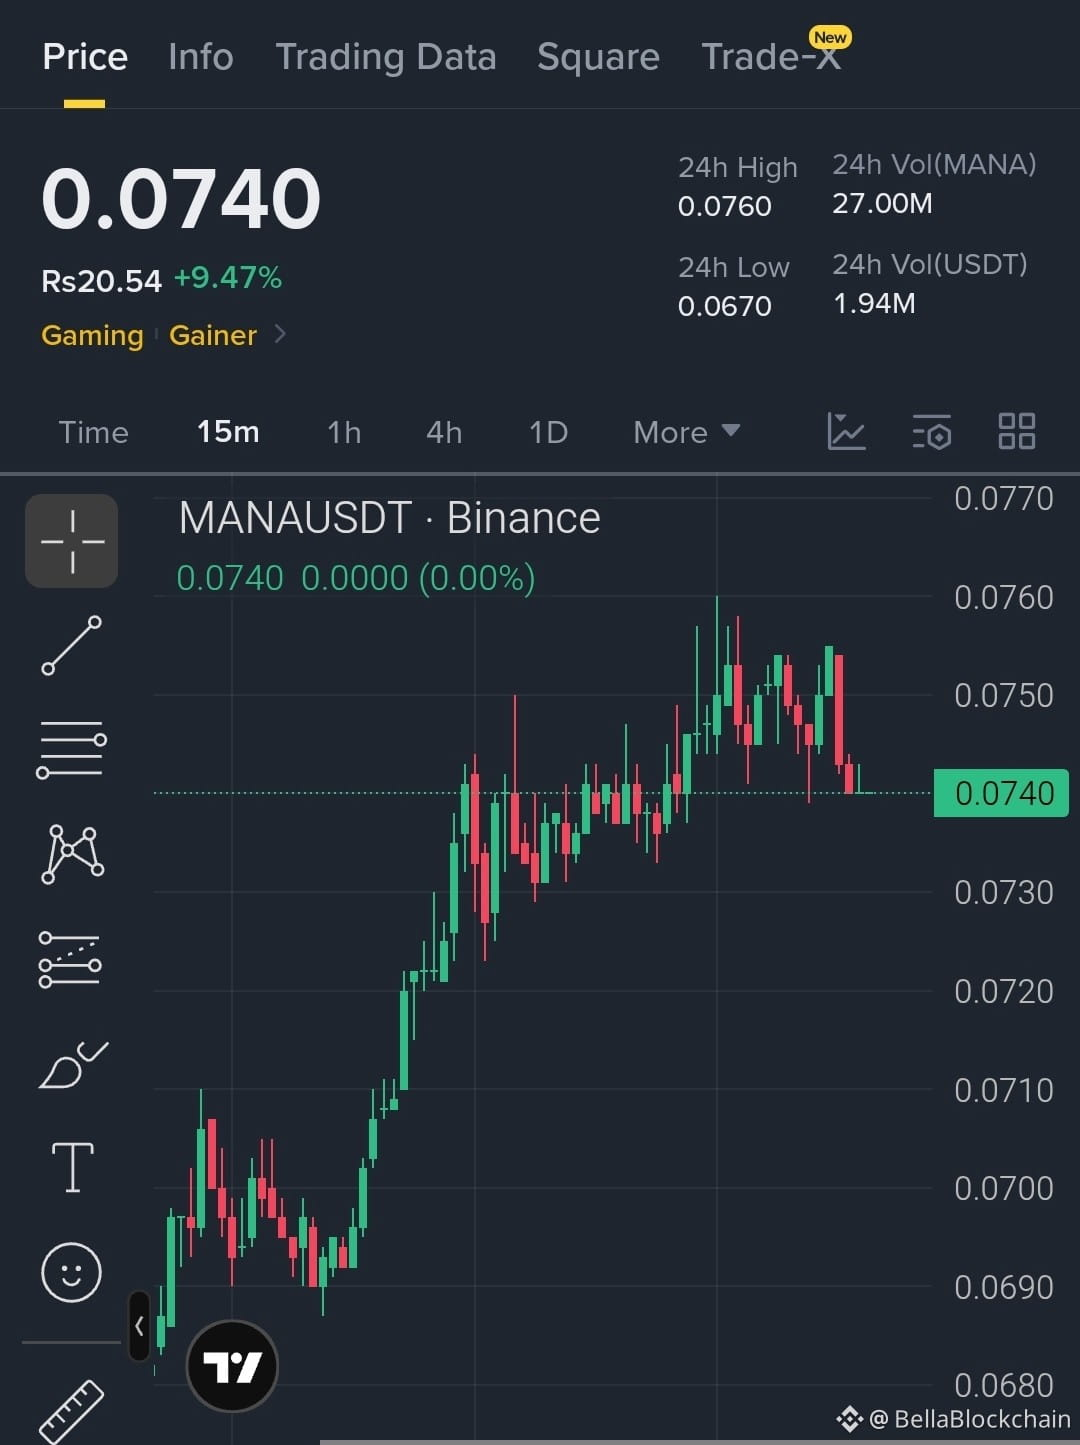This screenshot has height=1445, width=1080.
Task: Expand the More timeframes dropdown
Action: point(687,432)
